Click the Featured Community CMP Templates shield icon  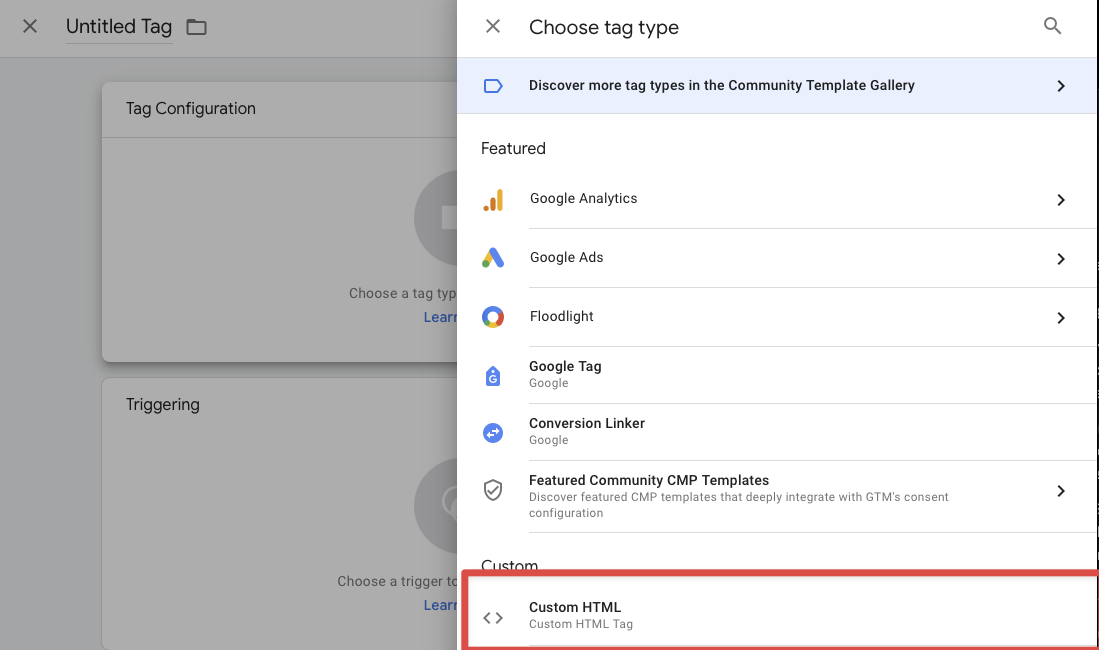(493, 490)
